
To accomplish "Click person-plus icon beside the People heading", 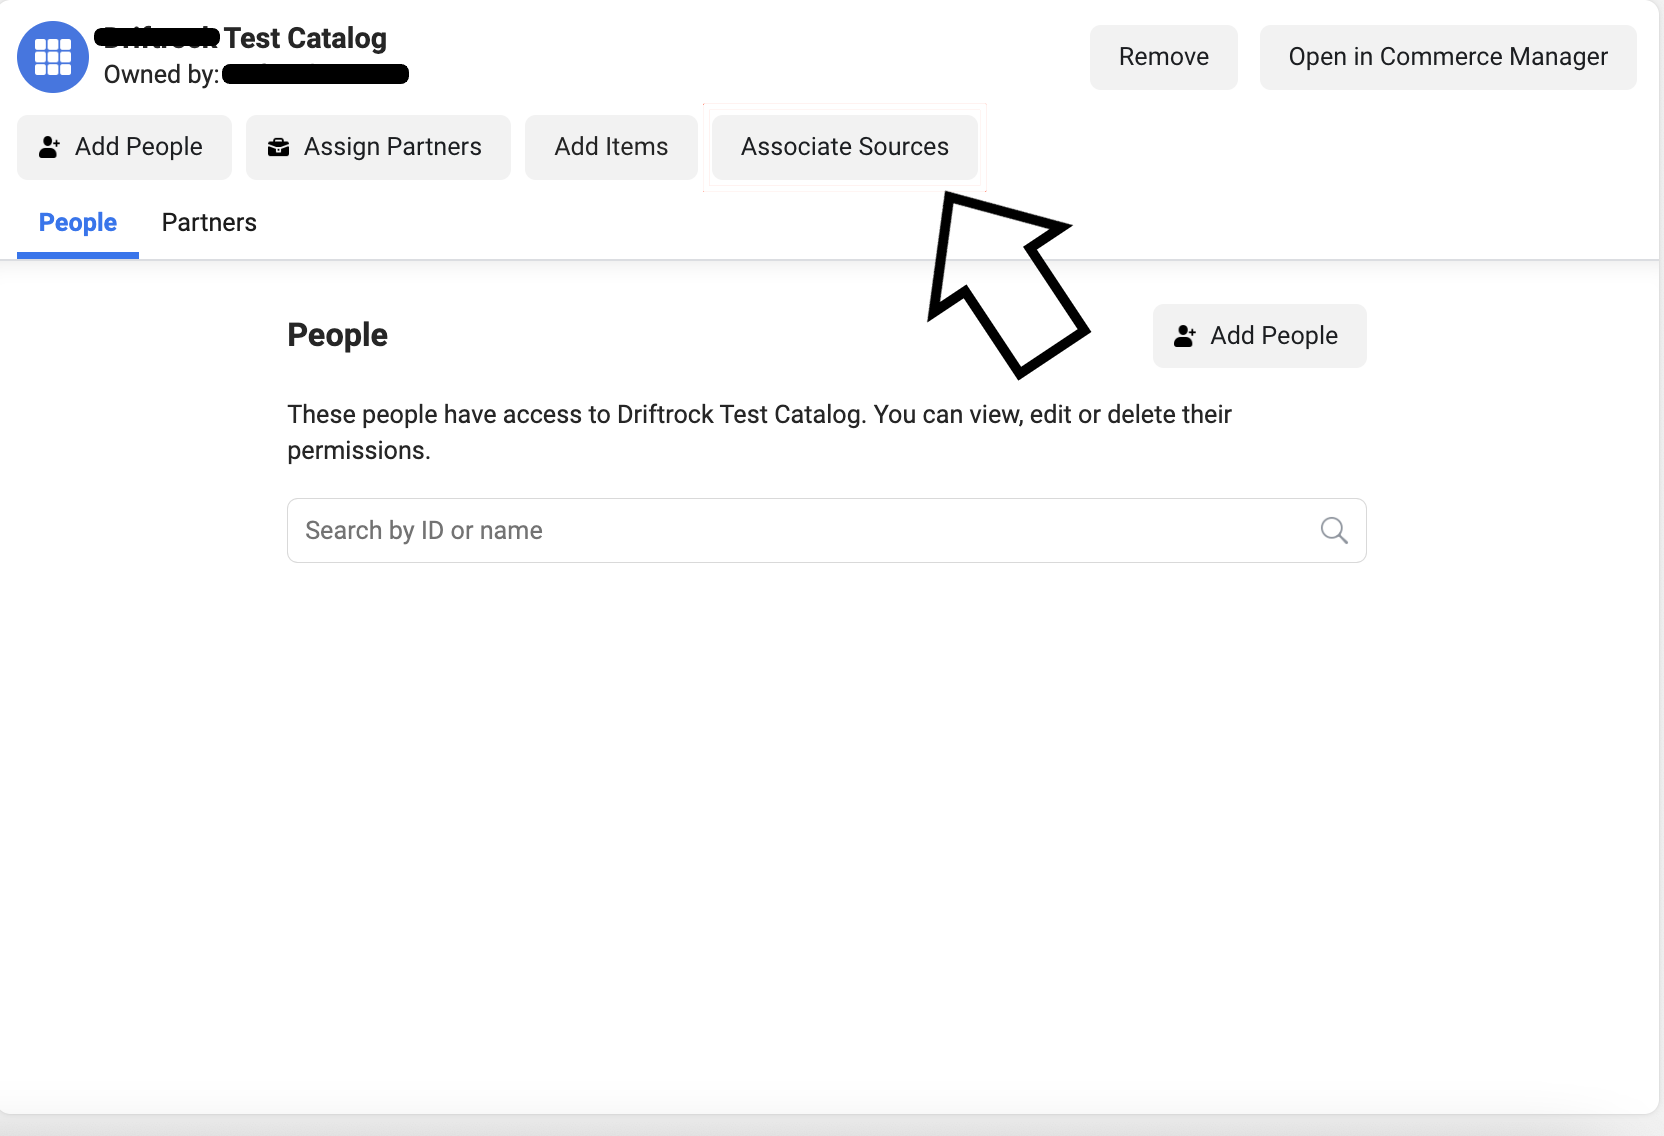I will pyautogui.click(x=1185, y=336).
